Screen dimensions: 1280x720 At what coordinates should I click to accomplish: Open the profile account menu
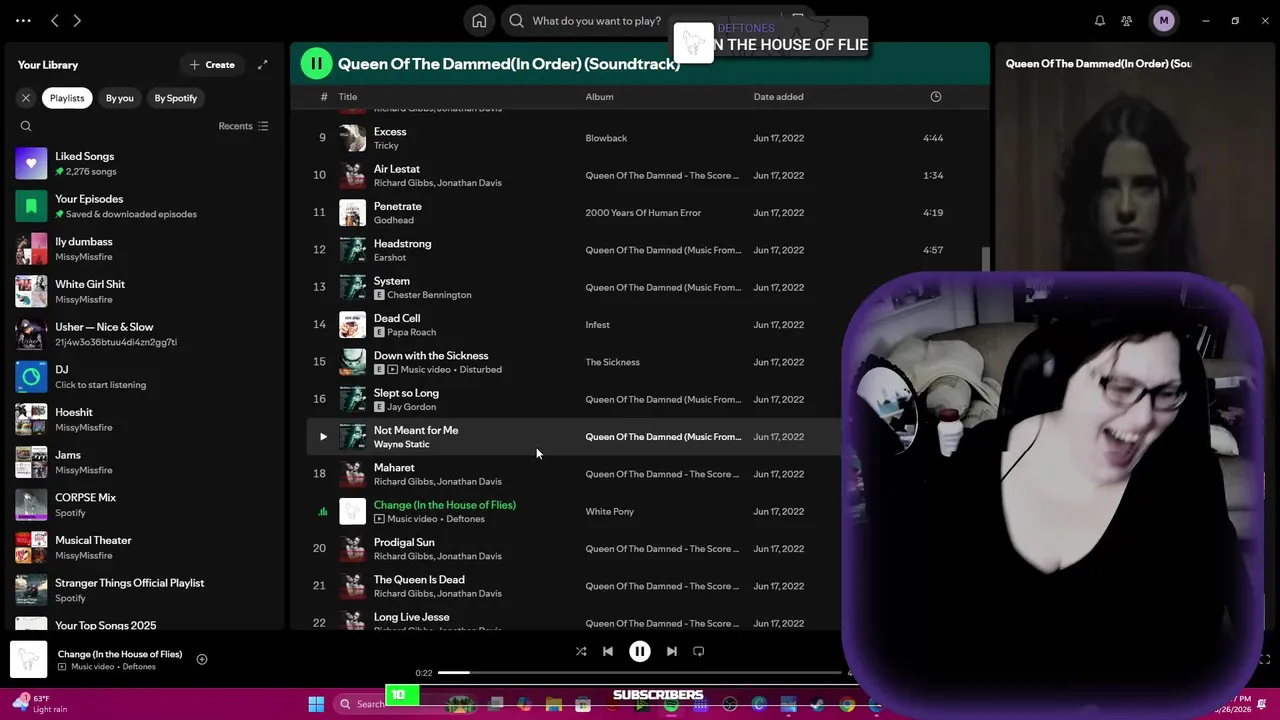tap(1163, 21)
